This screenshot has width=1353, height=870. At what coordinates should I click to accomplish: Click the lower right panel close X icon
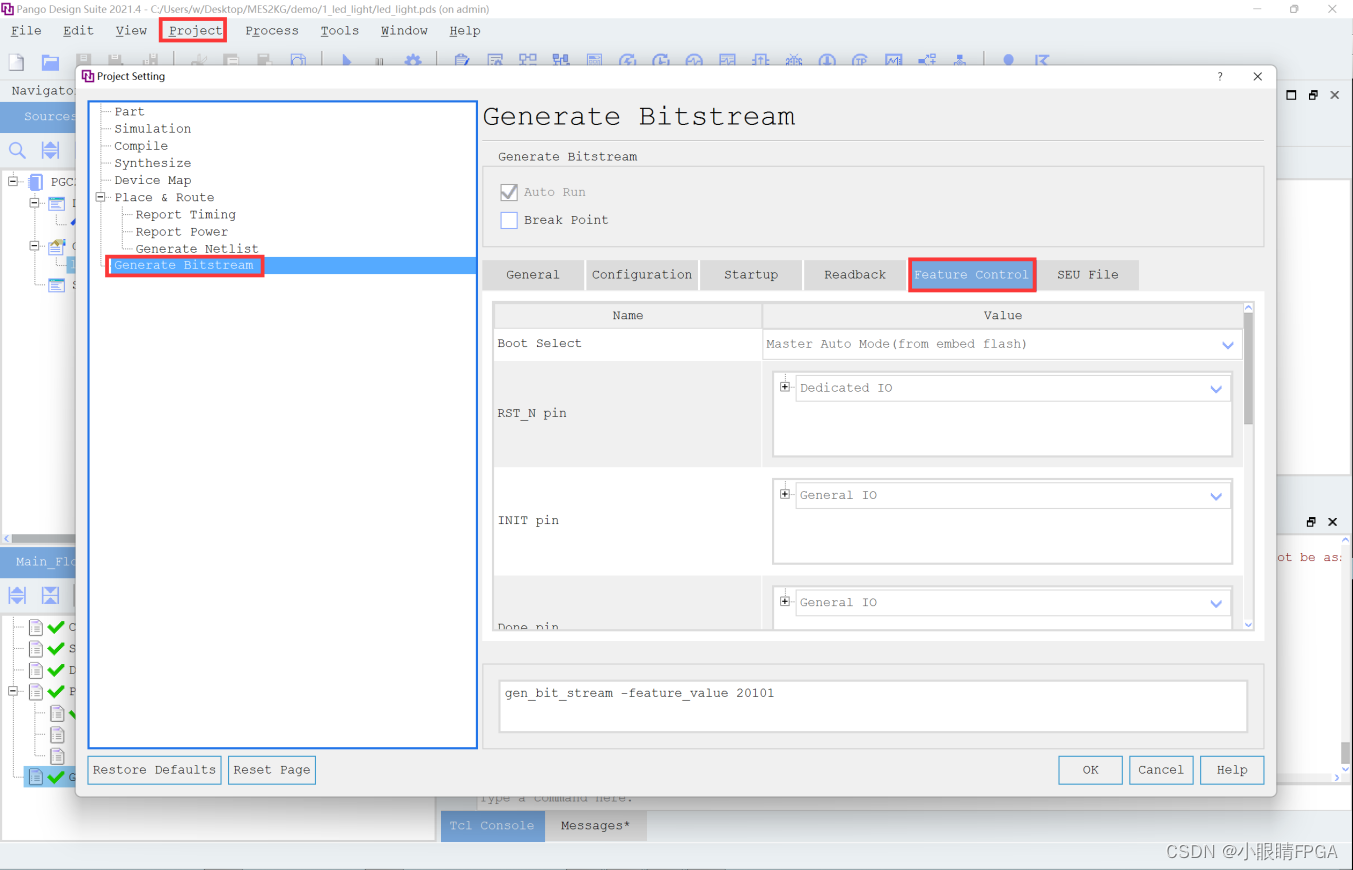click(x=1332, y=522)
